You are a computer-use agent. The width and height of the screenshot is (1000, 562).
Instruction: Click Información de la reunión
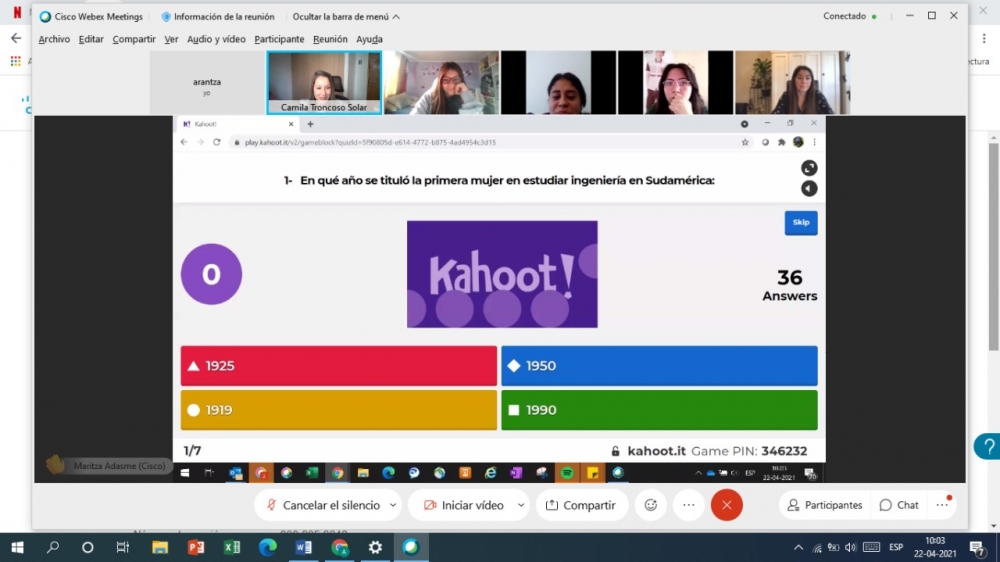click(x=217, y=17)
